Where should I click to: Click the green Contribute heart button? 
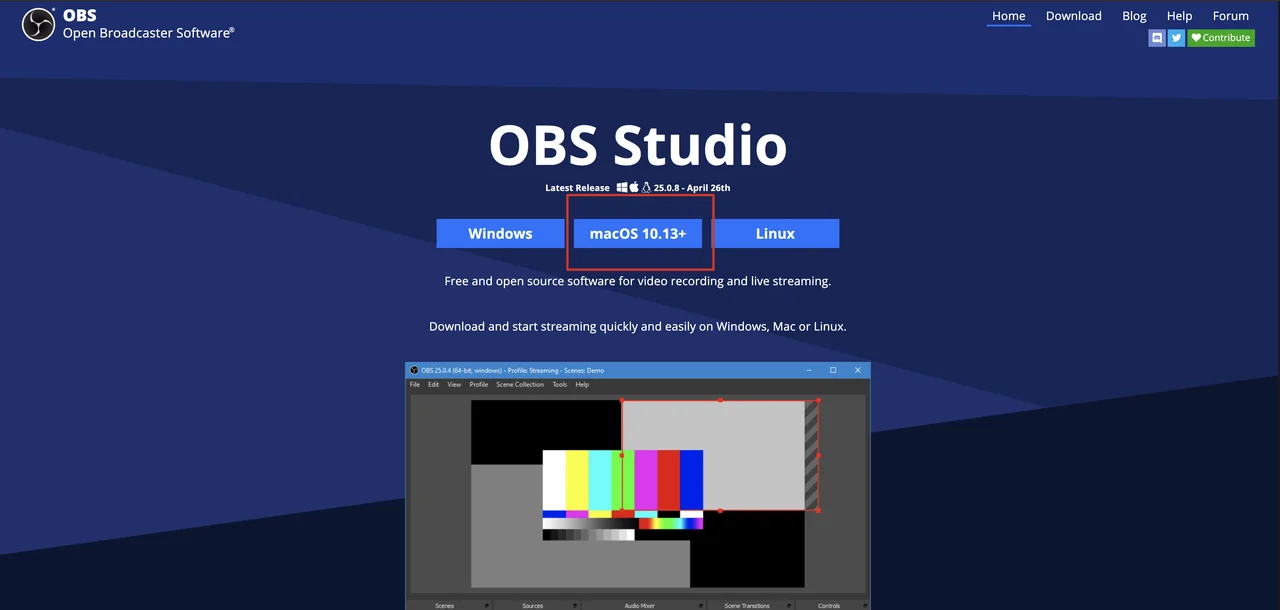1221,38
